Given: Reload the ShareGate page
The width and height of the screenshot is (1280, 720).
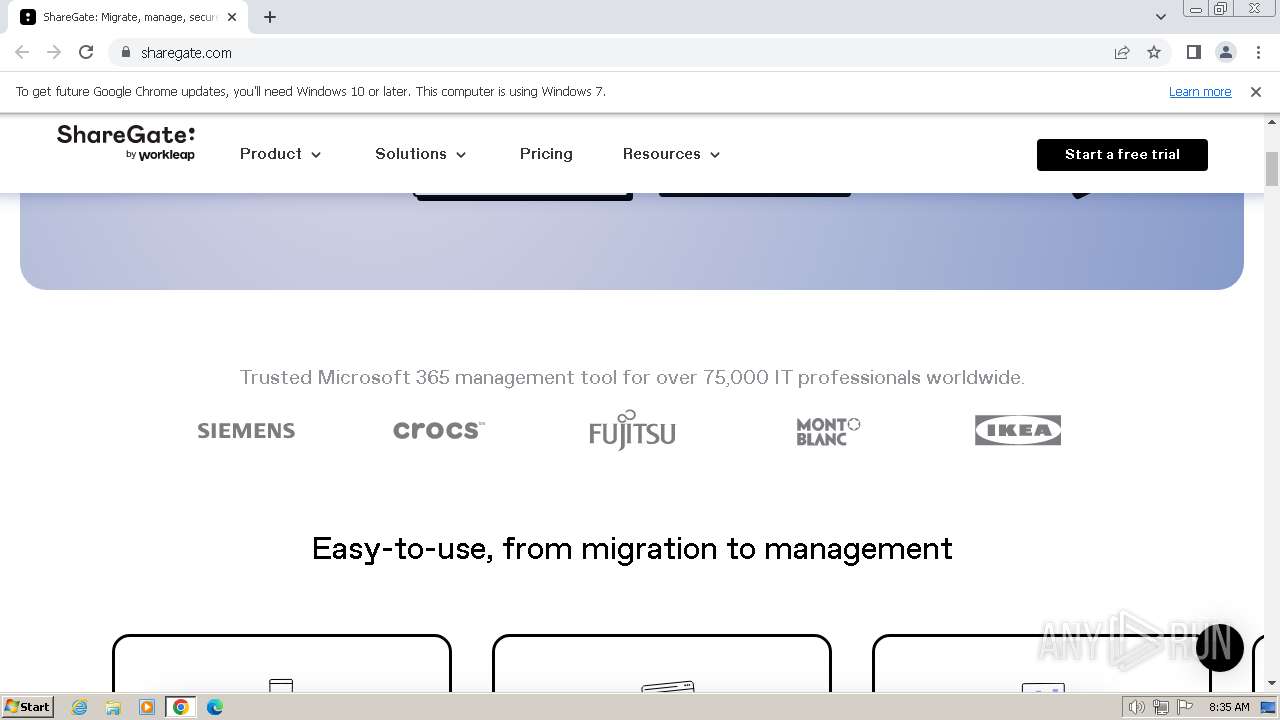Looking at the screenshot, I should 86,52.
